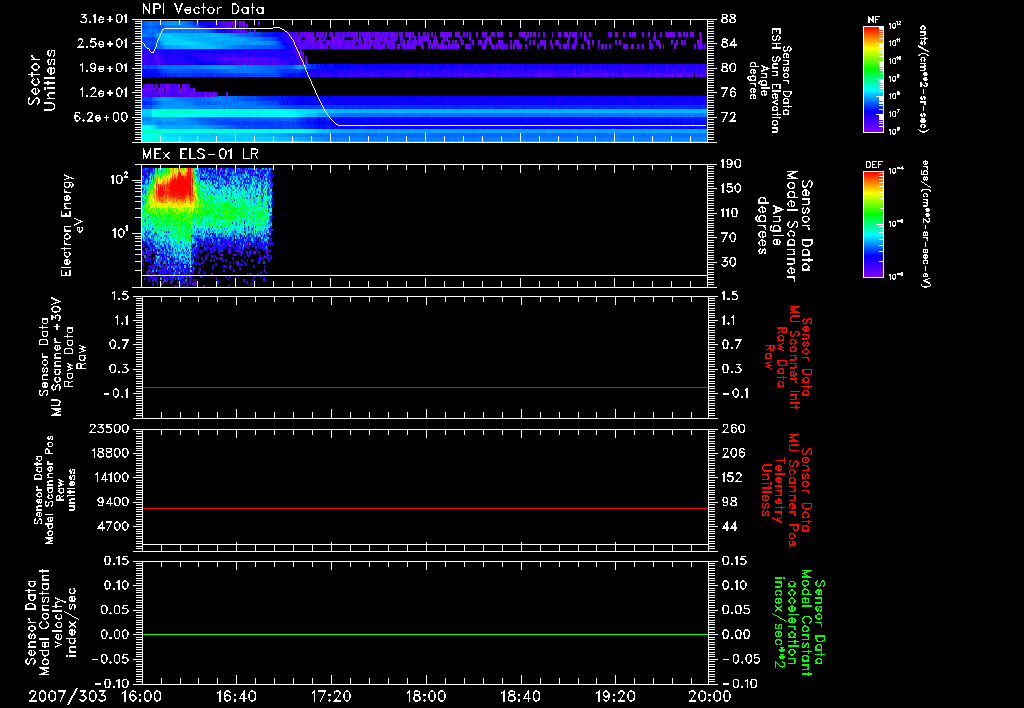The width and height of the screenshot is (1024, 708).
Task: Click the 1.9e+01 sector tick label
Action: 103,68
